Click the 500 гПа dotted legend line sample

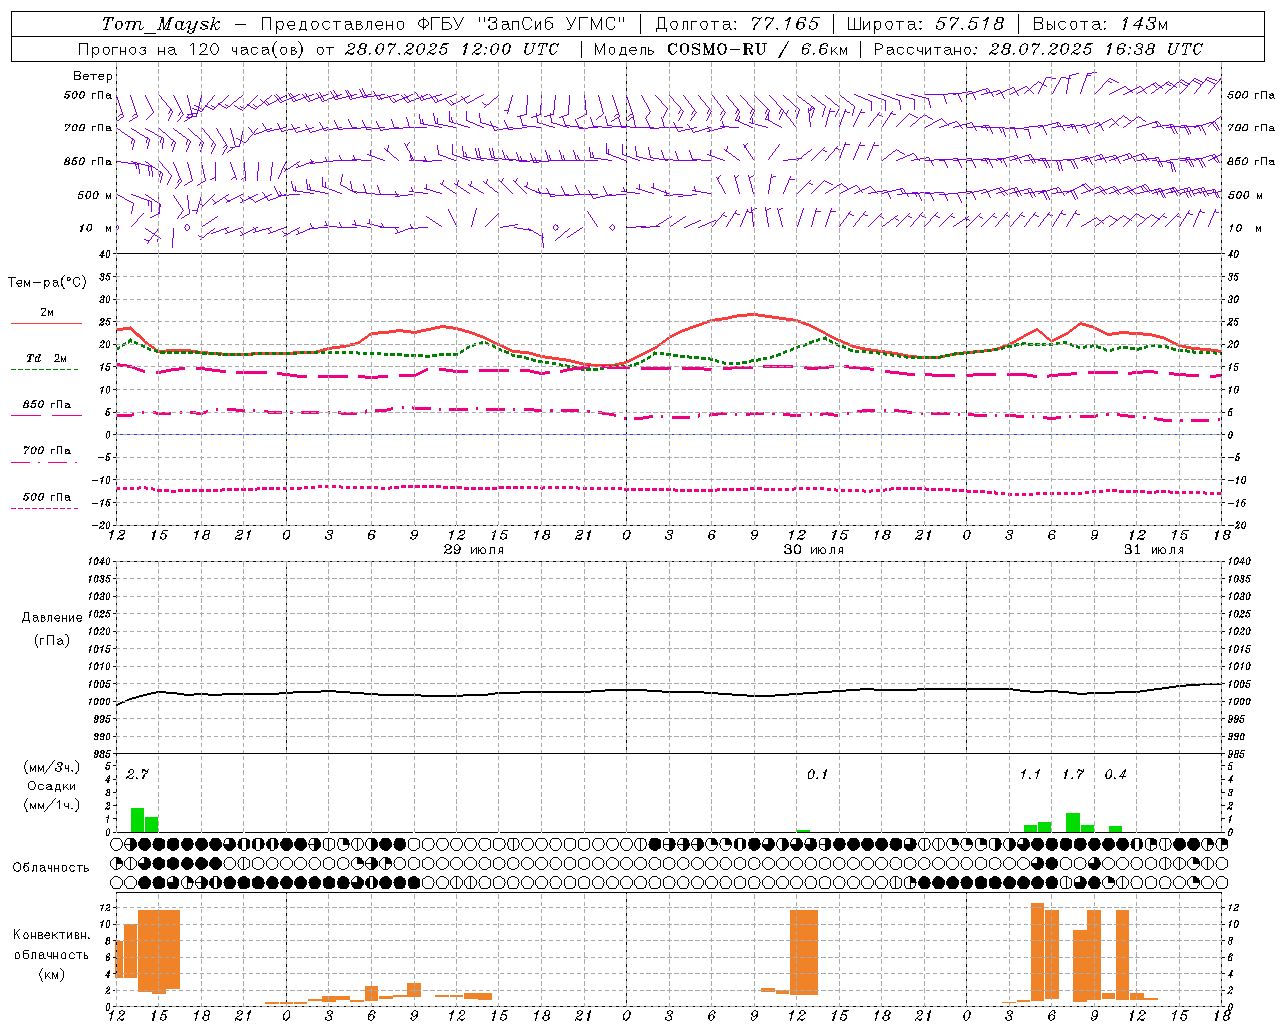pyautogui.click(x=44, y=508)
